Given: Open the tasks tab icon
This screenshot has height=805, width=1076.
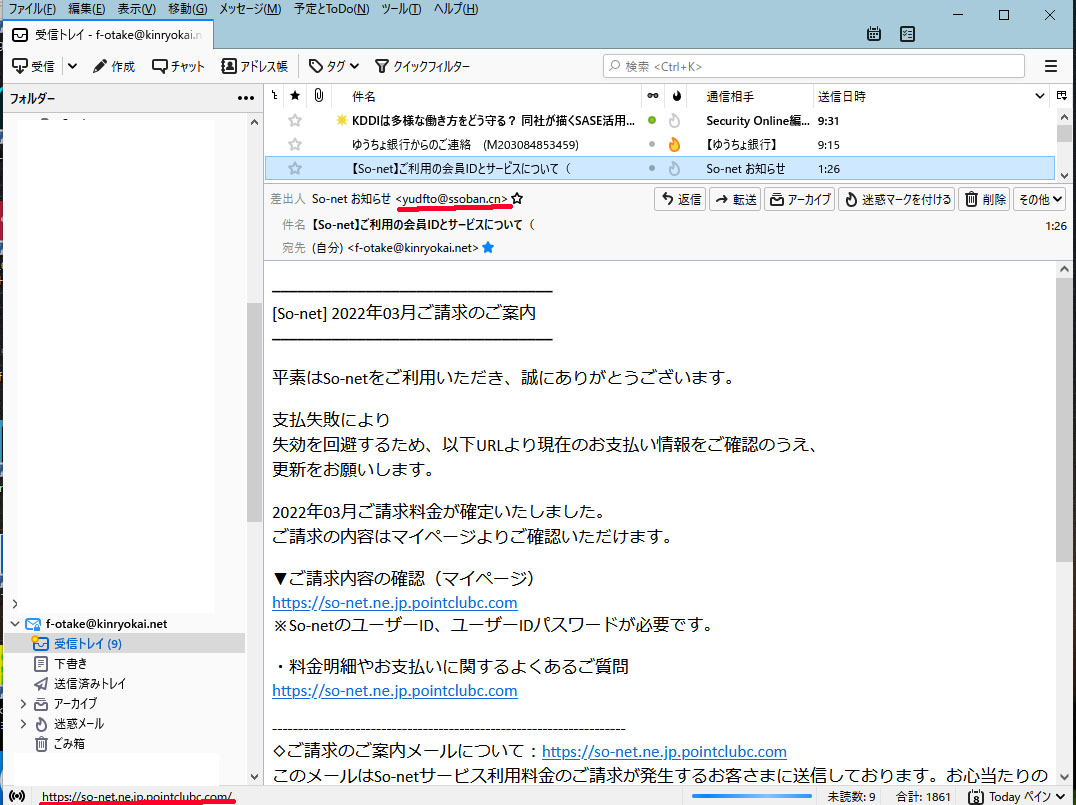Looking at the screenshot, I should click(x=907, y=34).
